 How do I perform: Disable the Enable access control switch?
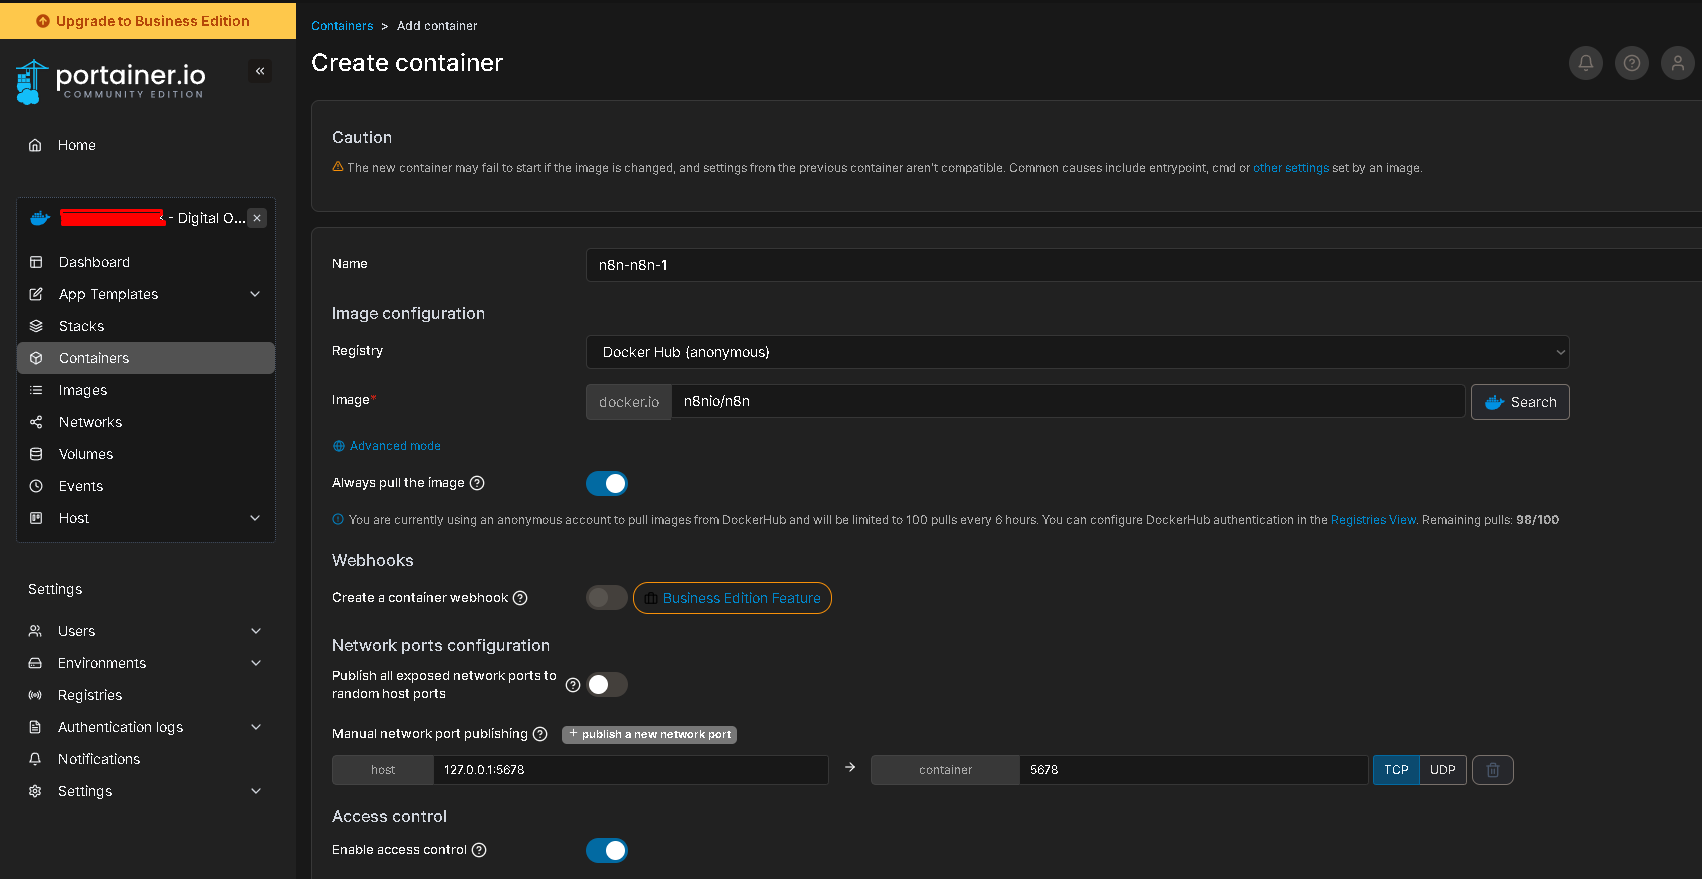[606, 850]
